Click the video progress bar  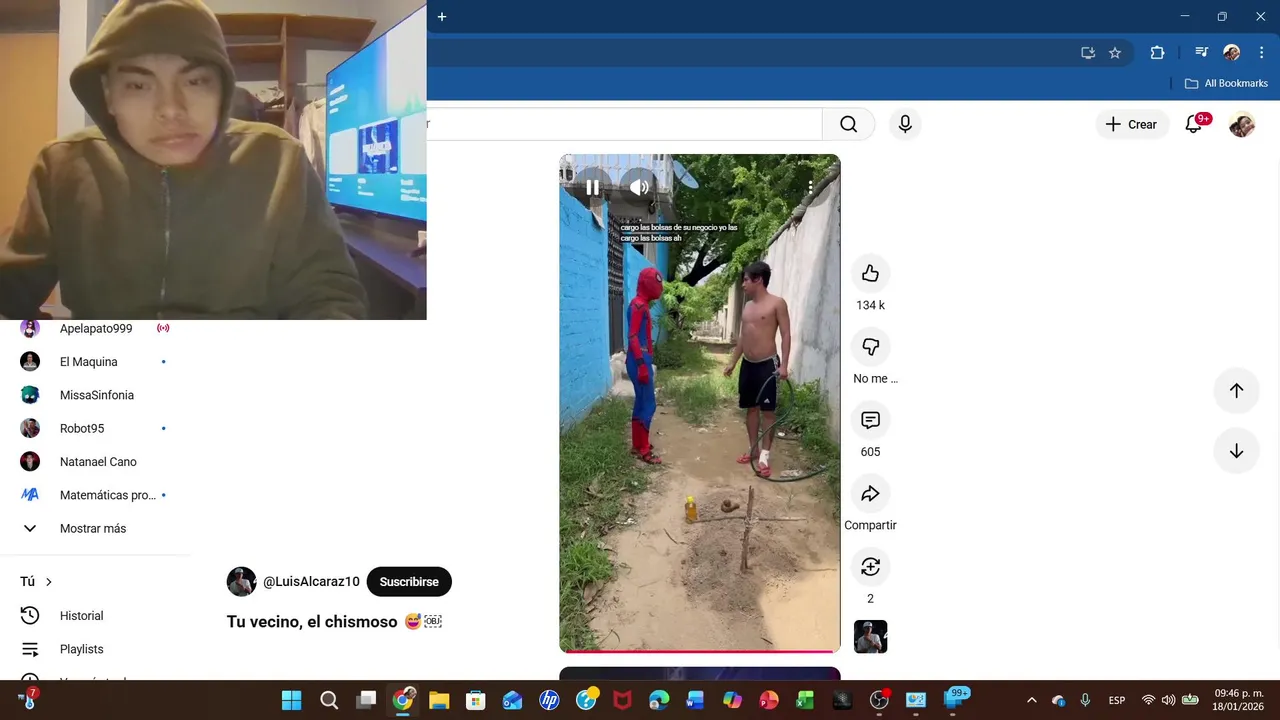point(700,651)
